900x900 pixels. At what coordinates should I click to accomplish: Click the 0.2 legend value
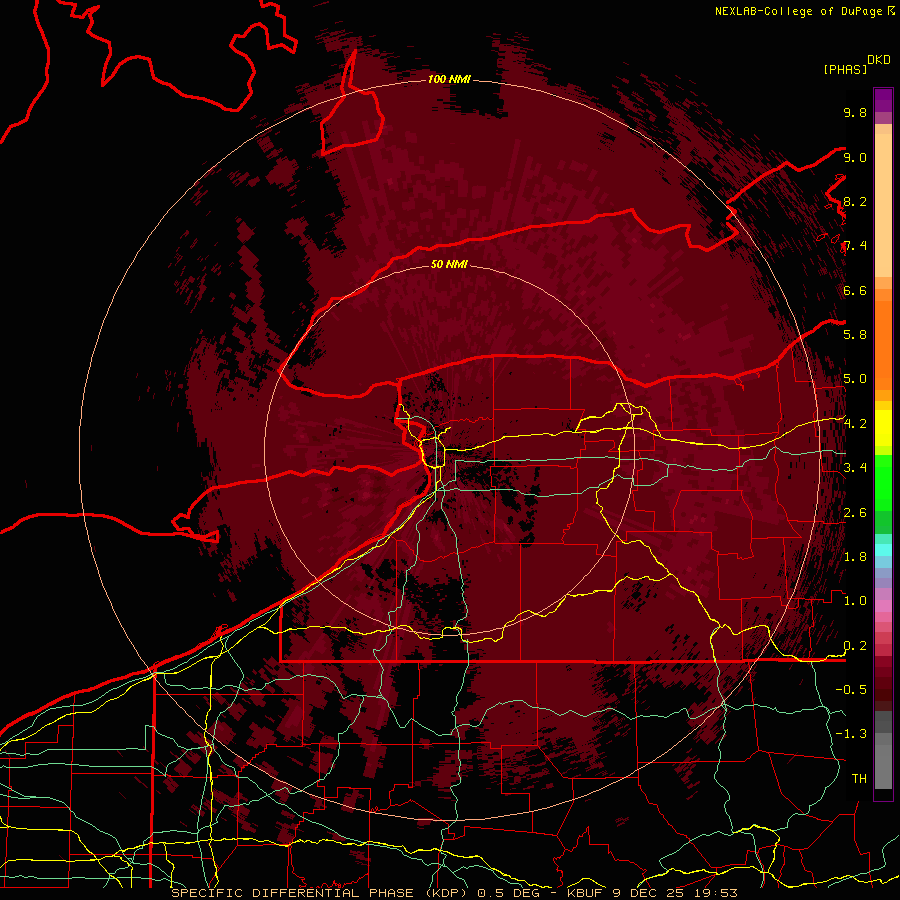coord(855,646)
